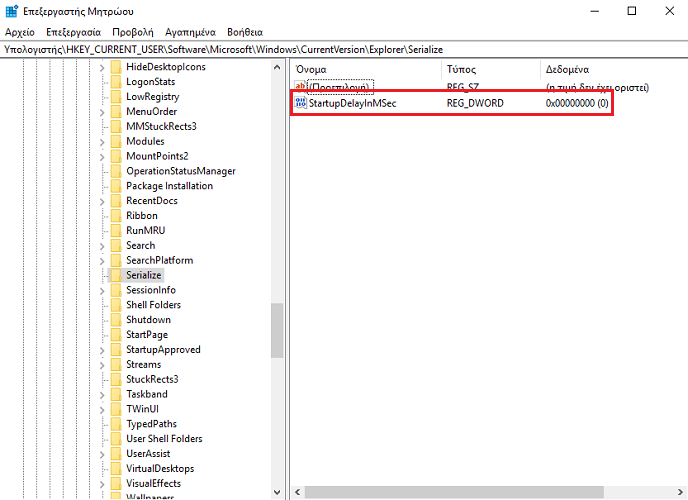Maximize the Registry Editor window
The width and height of the screenshot is (688, 500).
pos(632,11)
